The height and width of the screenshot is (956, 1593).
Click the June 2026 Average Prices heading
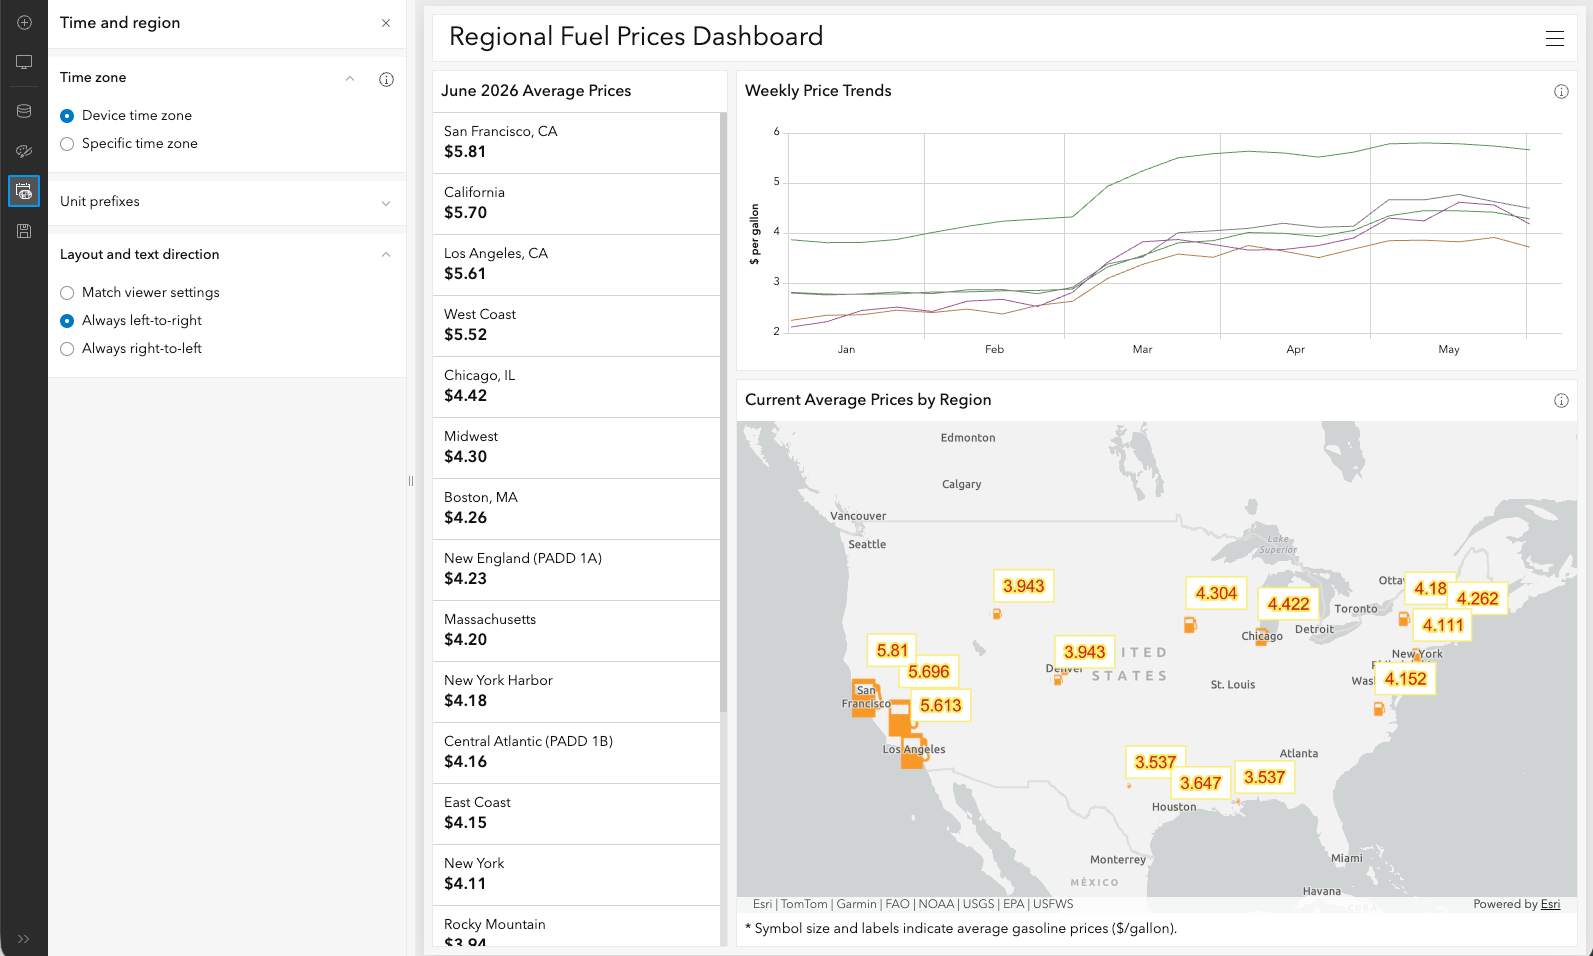[536, 91]
